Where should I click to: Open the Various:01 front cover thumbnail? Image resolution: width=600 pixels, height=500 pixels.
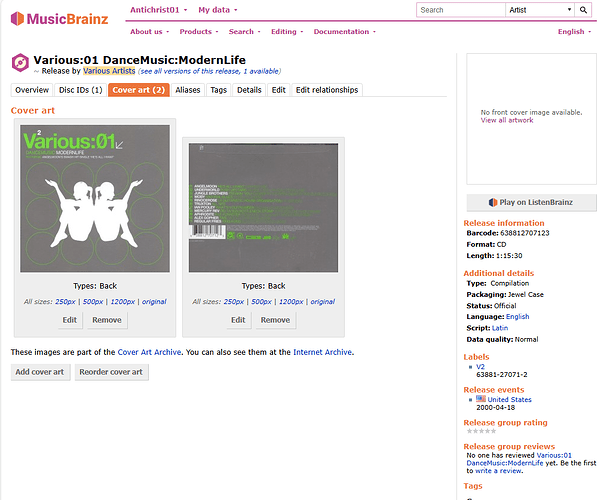pos(95,199)
